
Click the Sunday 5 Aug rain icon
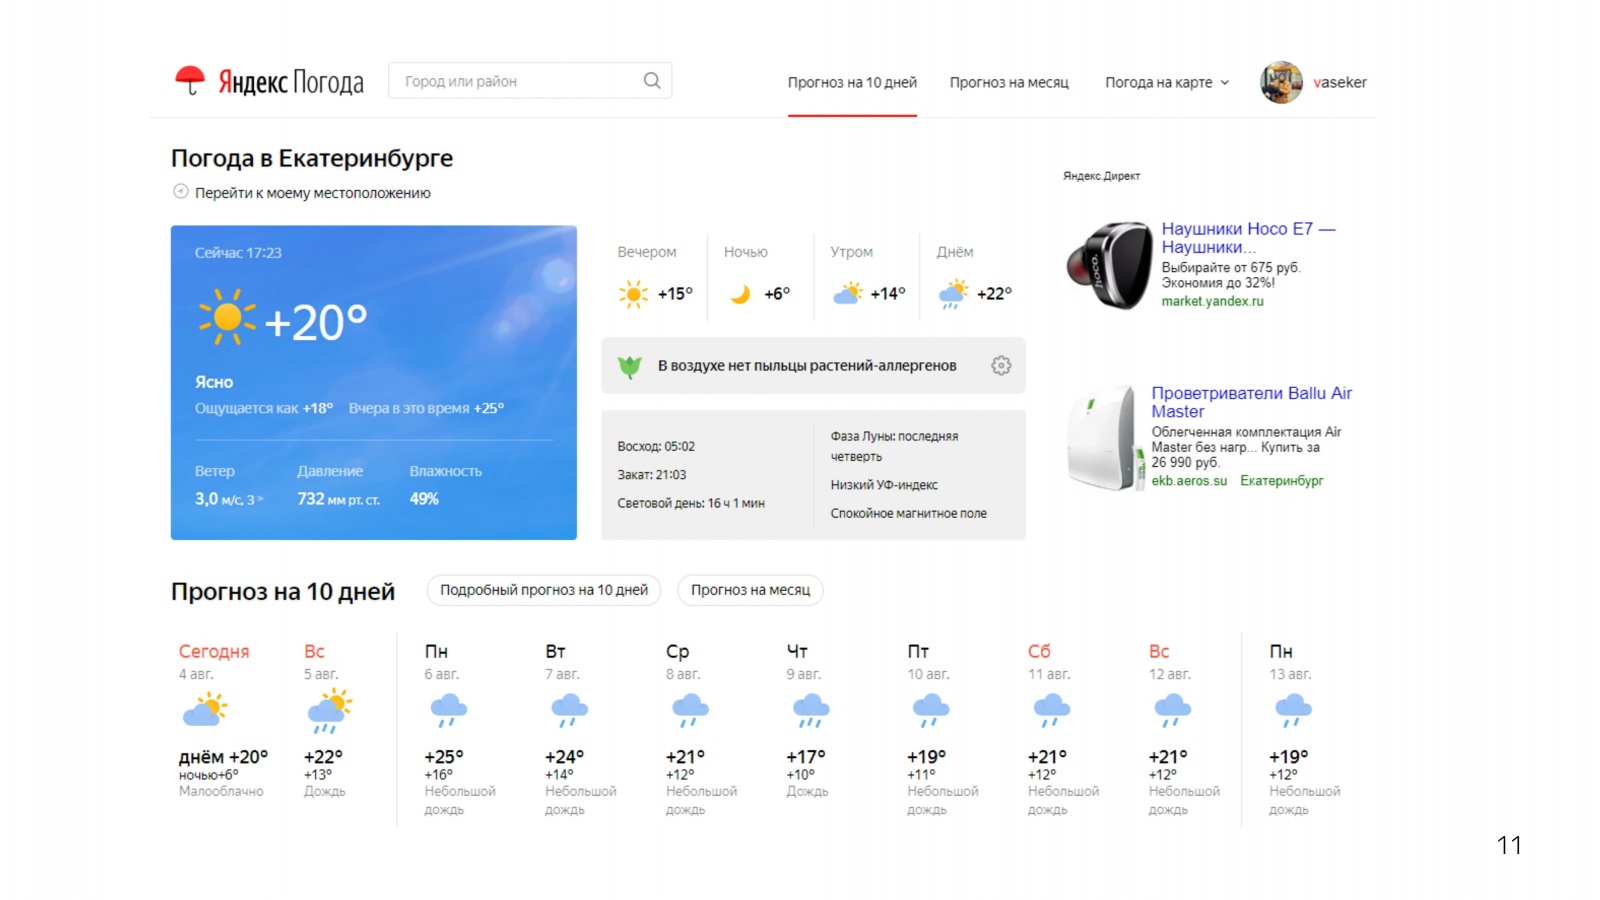click(329, 711)
